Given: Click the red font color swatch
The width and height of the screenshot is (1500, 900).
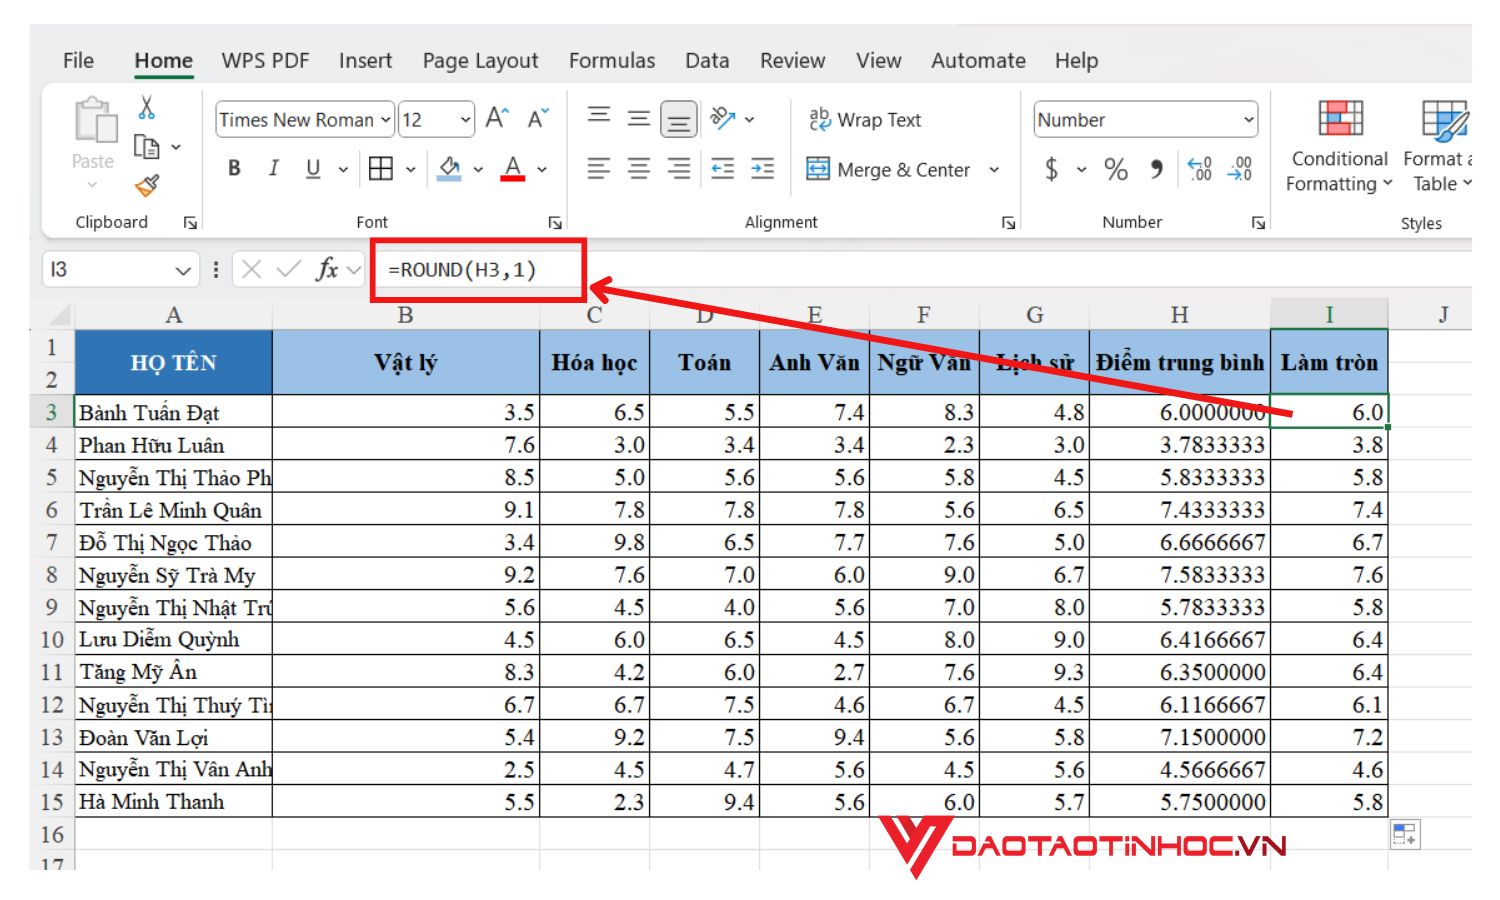Looking at the screenshot, I should point(513,169).
